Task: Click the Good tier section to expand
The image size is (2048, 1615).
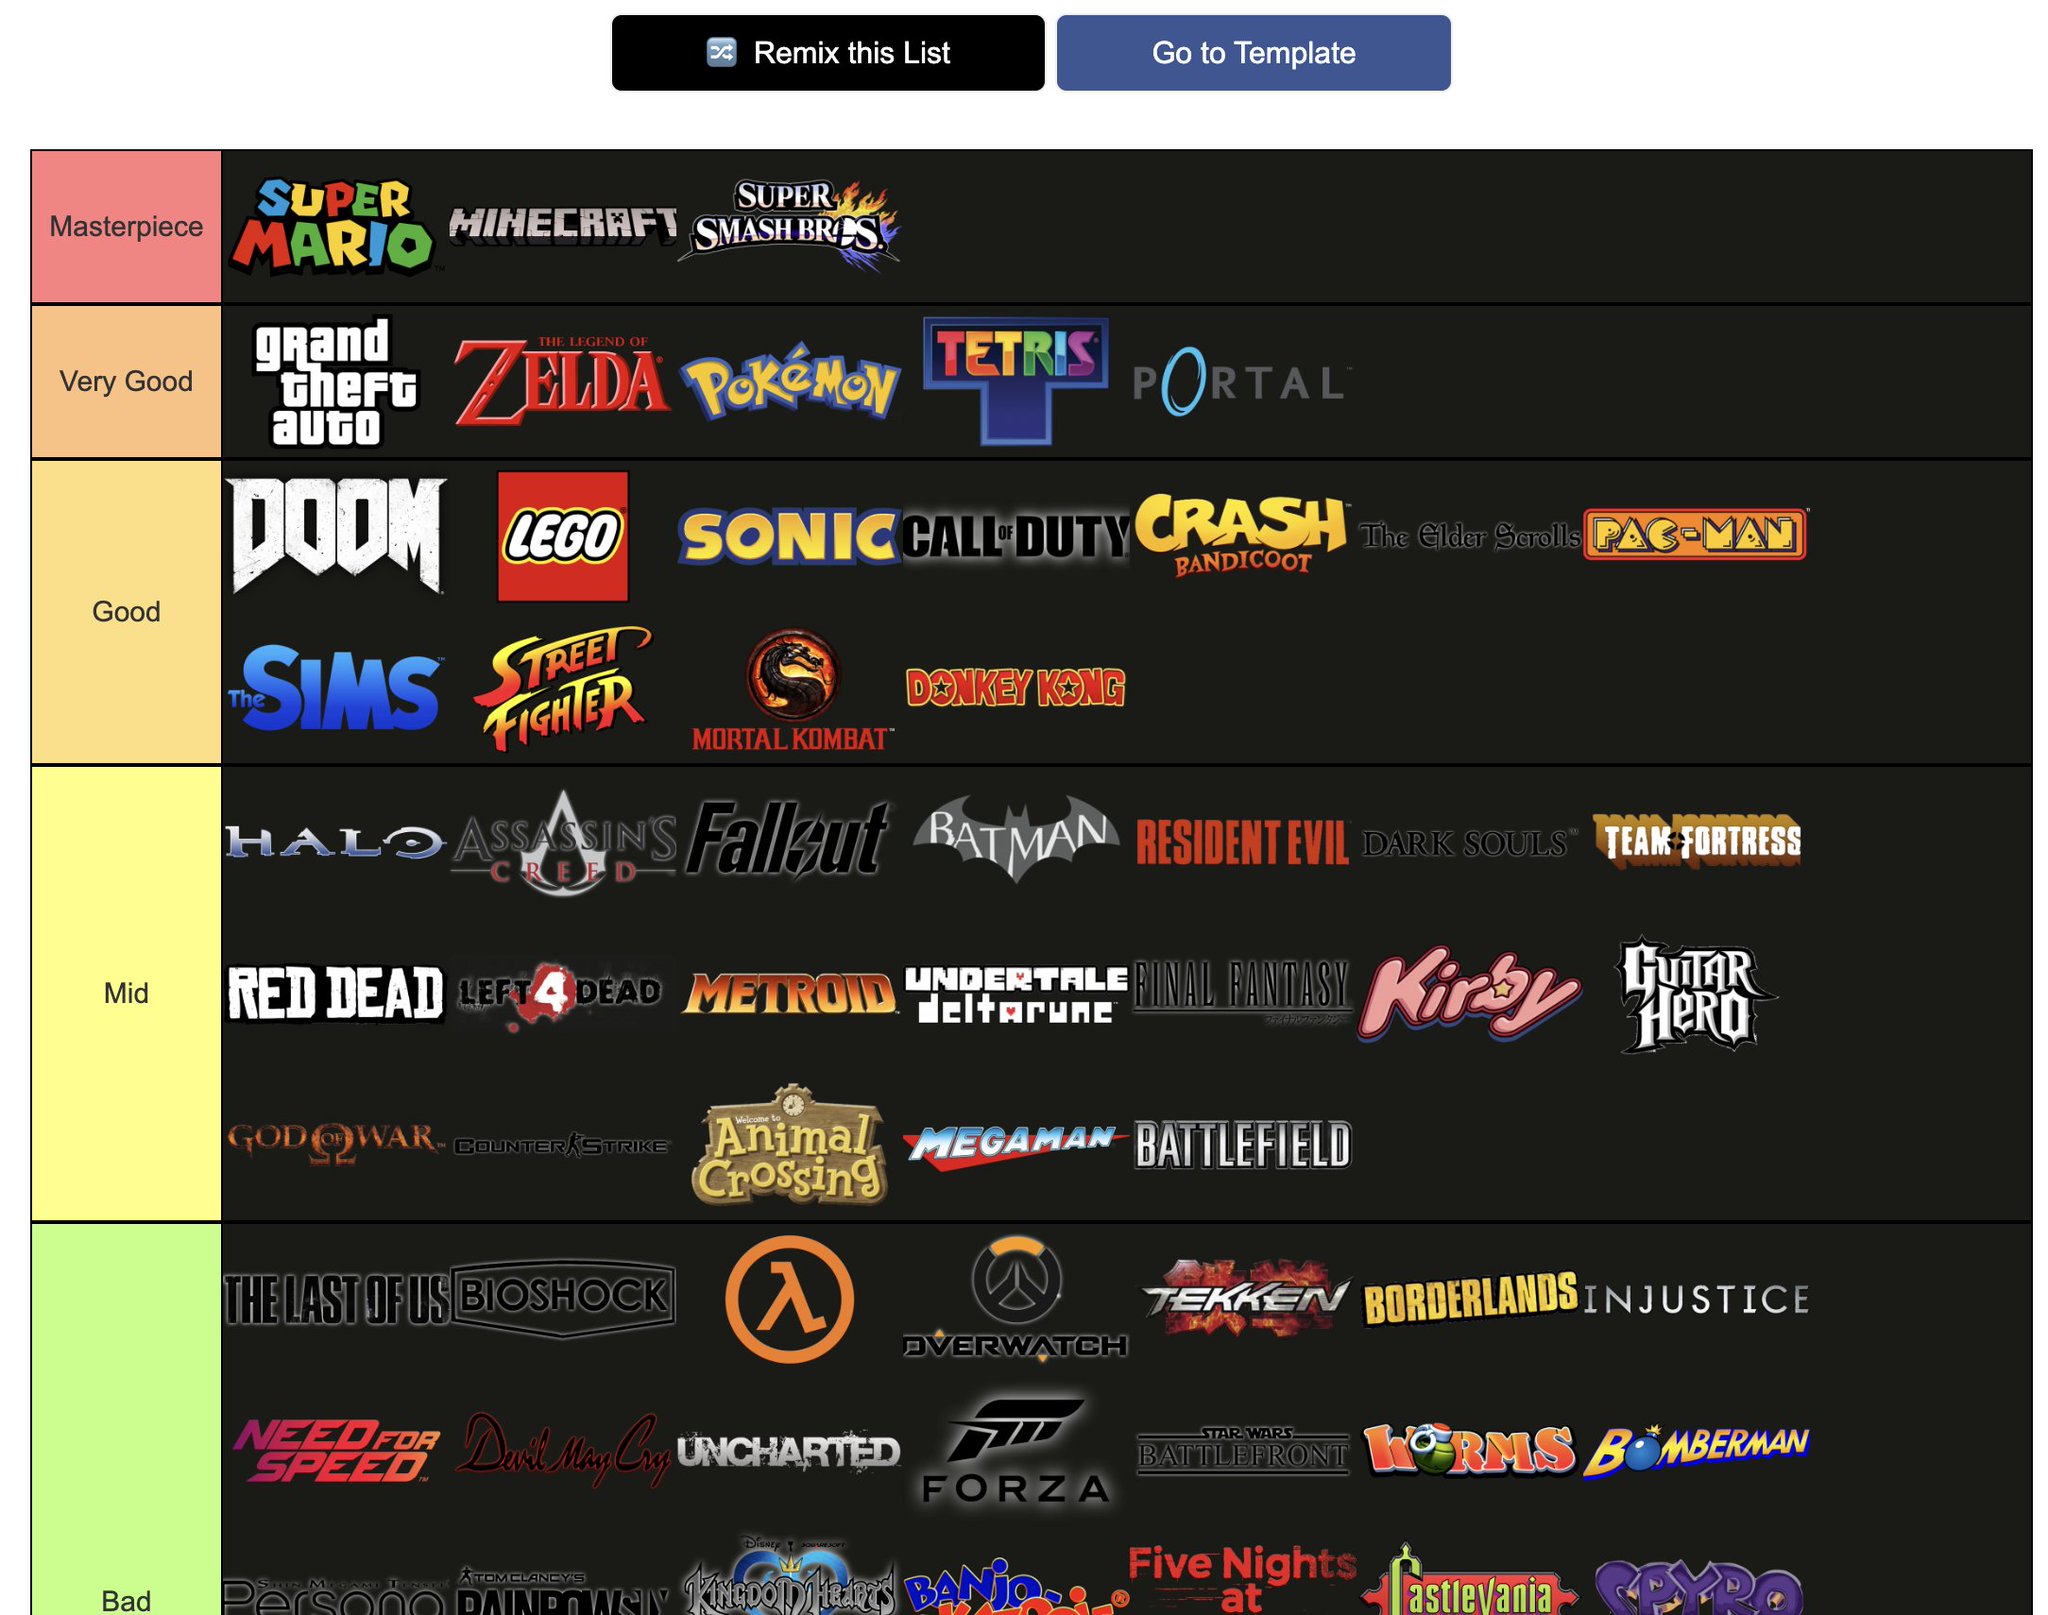Action: 126,611
